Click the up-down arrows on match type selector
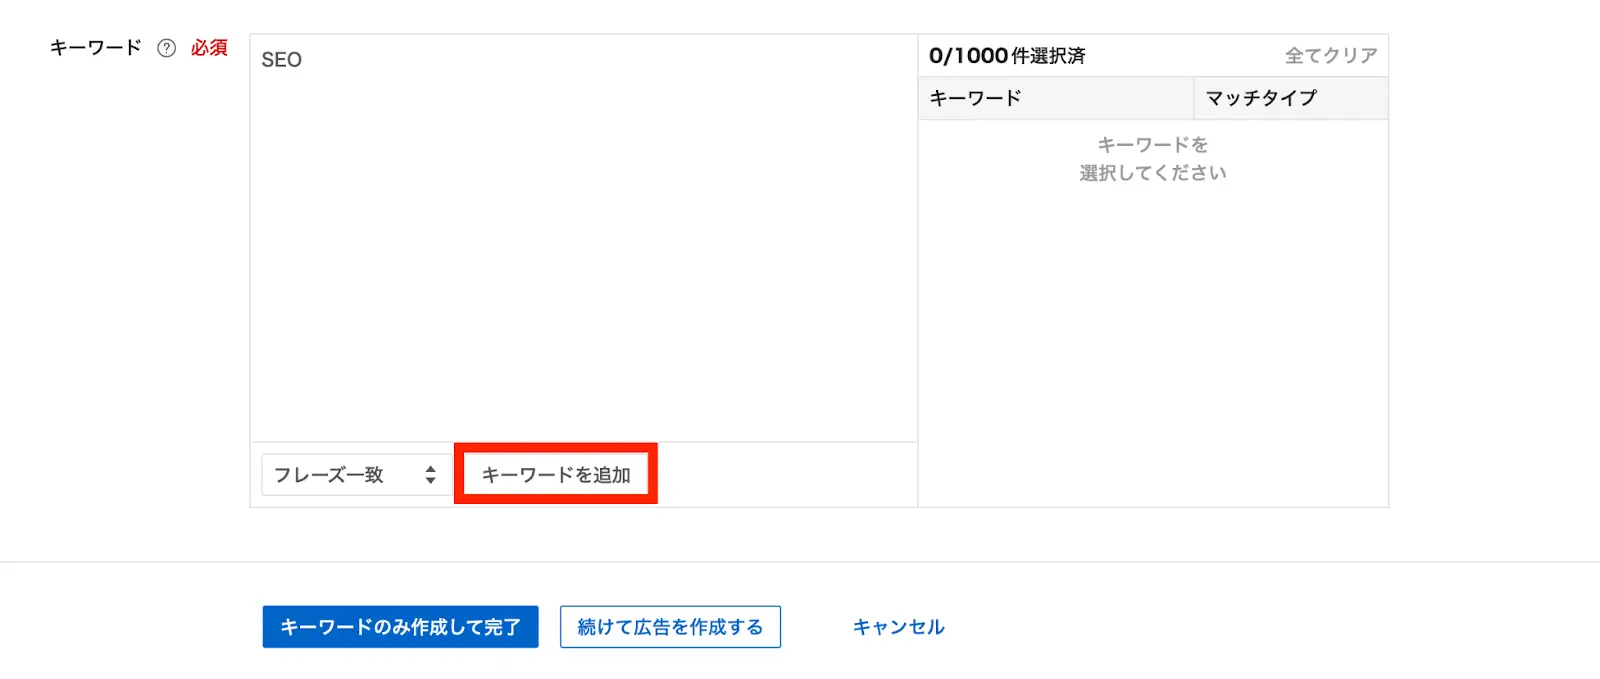This screenshot has width=1600, height=679. click(x=430, y=475)
